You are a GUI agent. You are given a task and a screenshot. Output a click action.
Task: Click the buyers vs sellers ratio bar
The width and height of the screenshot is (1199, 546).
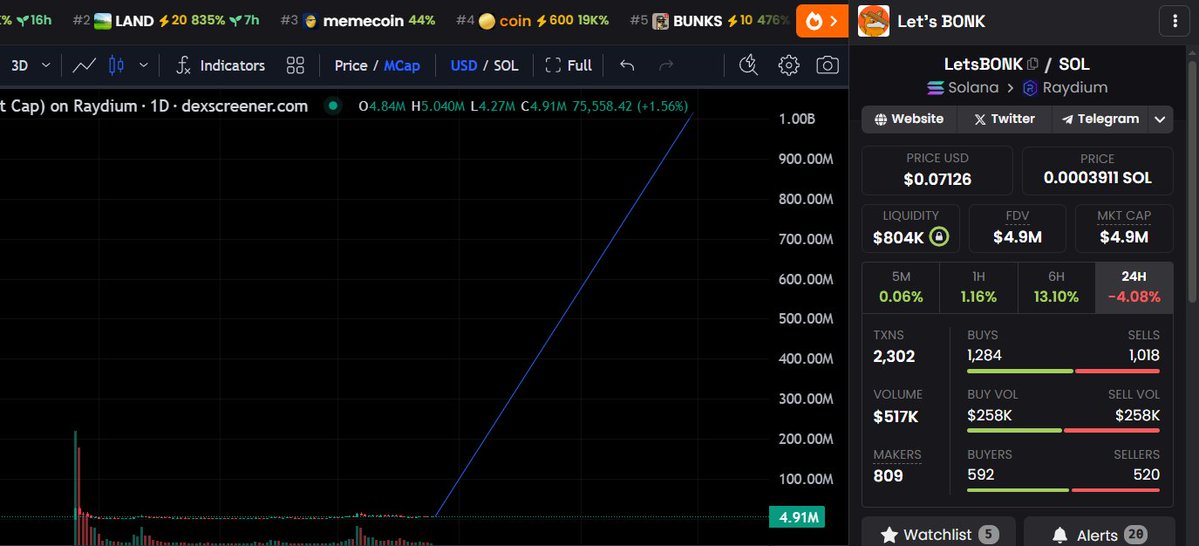(1063, 490)
